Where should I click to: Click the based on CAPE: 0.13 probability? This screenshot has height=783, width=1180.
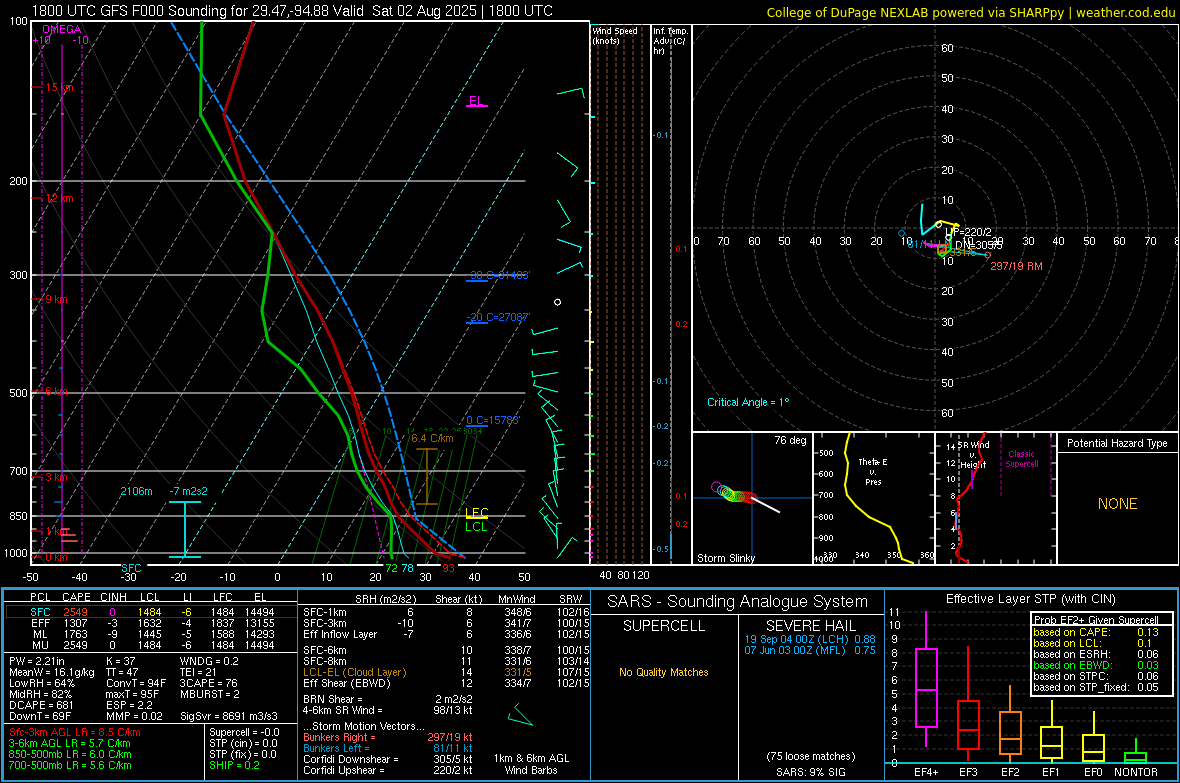1096,632
